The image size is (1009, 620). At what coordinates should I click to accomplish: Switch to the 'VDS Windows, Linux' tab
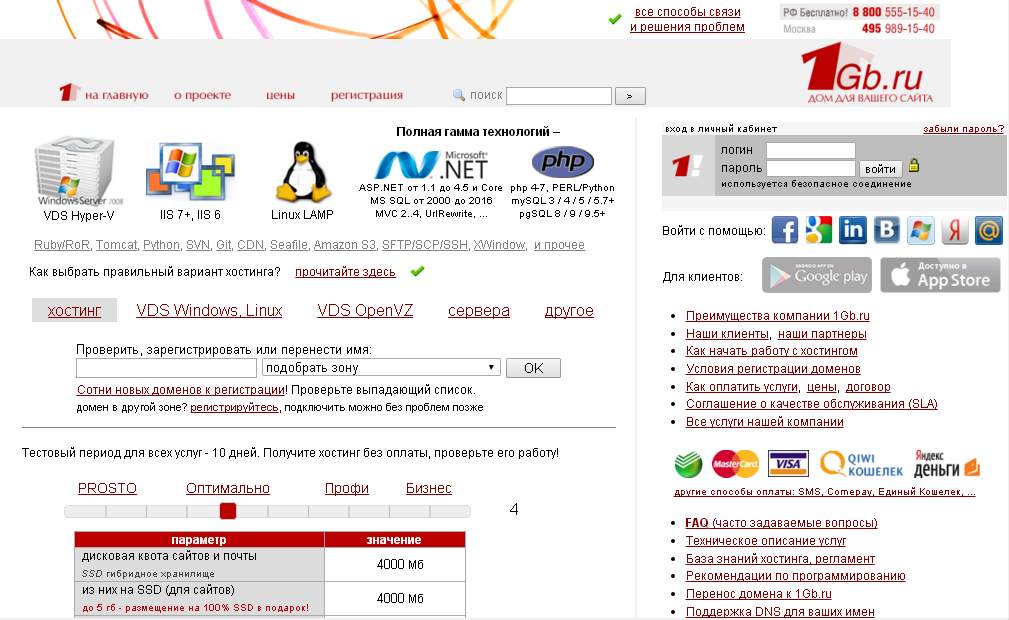pyautogui.click(x=209, y=310)
